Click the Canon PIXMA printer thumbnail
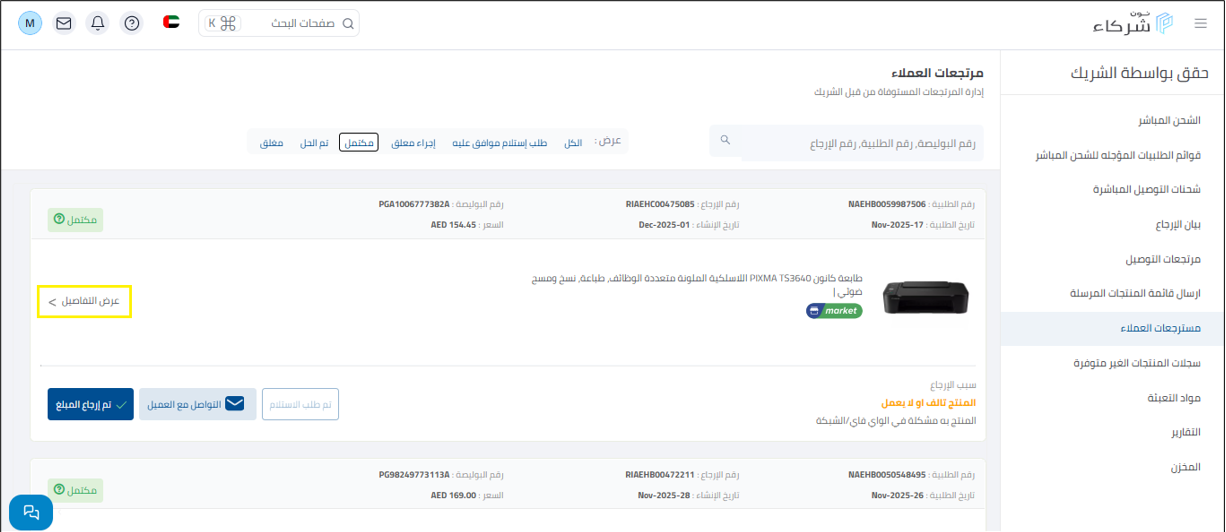 925,297
